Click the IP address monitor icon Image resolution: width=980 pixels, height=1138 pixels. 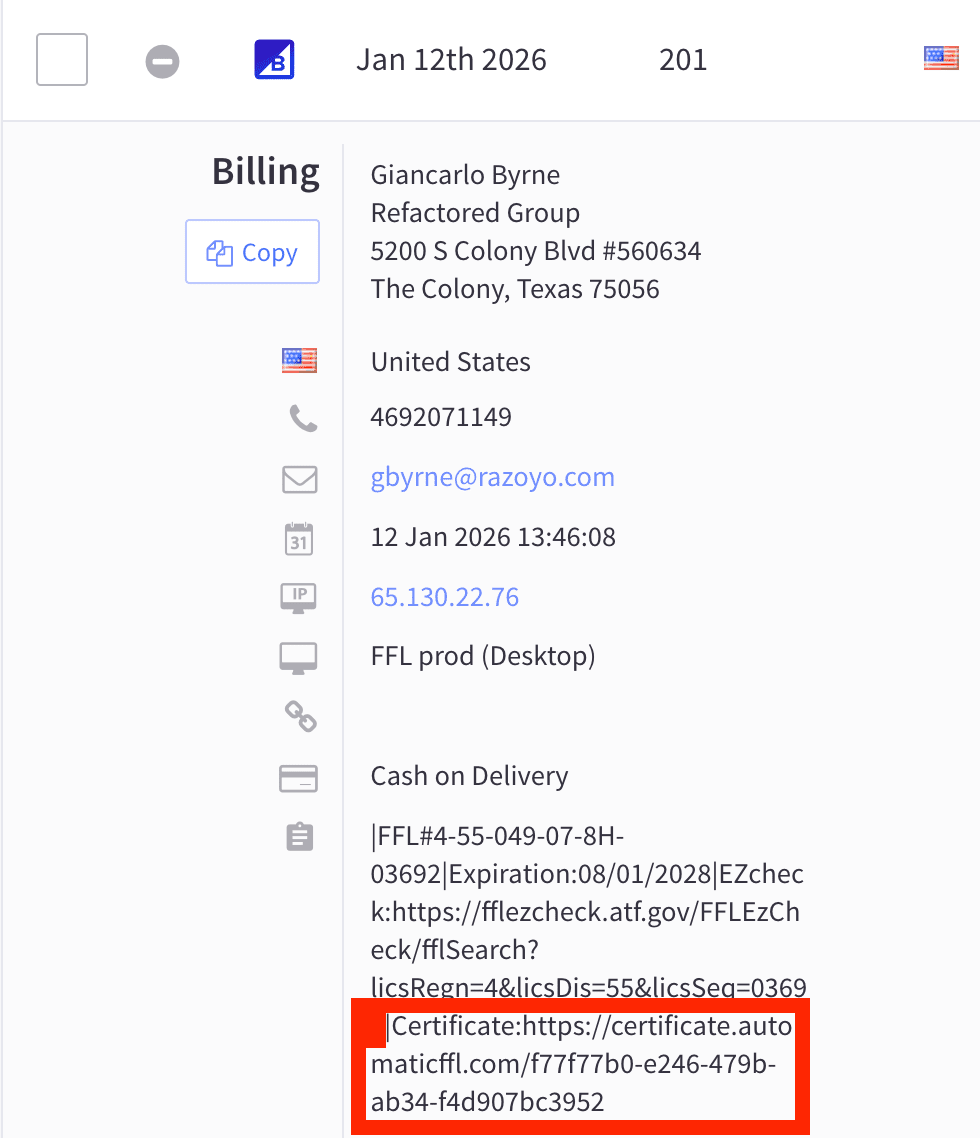(x=300, y=598)
